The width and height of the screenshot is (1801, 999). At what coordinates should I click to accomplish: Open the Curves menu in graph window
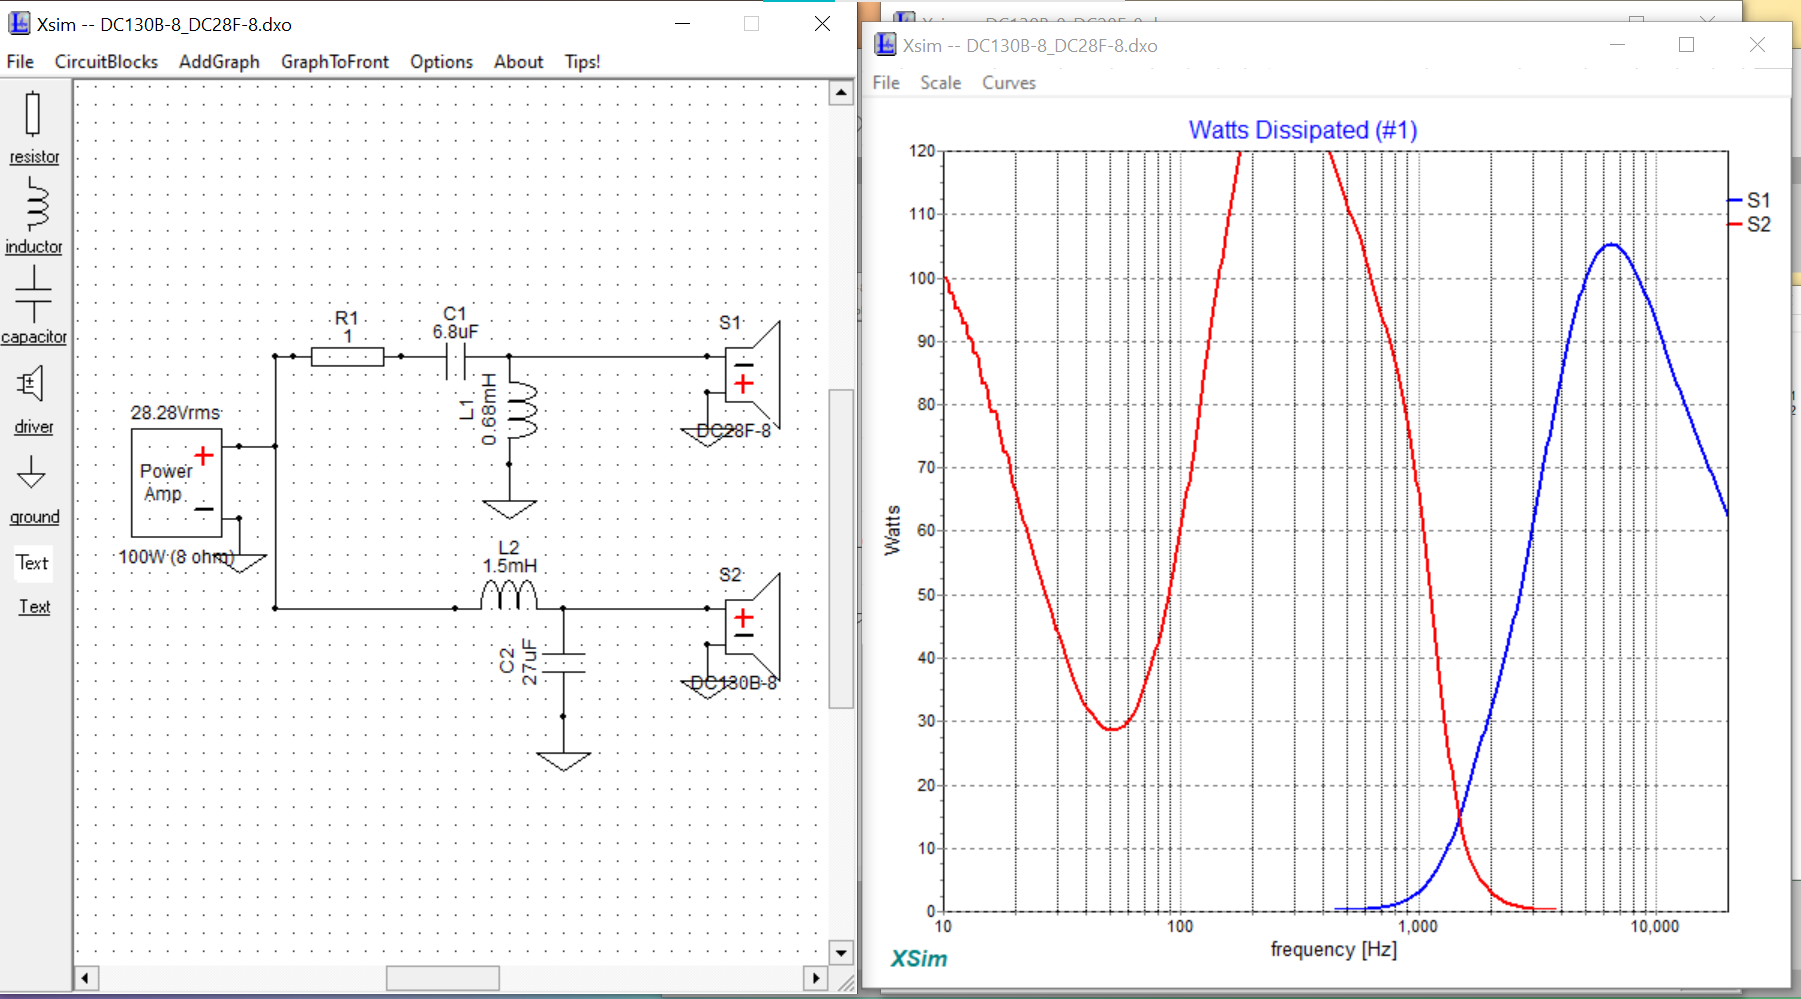(1009, 83)
